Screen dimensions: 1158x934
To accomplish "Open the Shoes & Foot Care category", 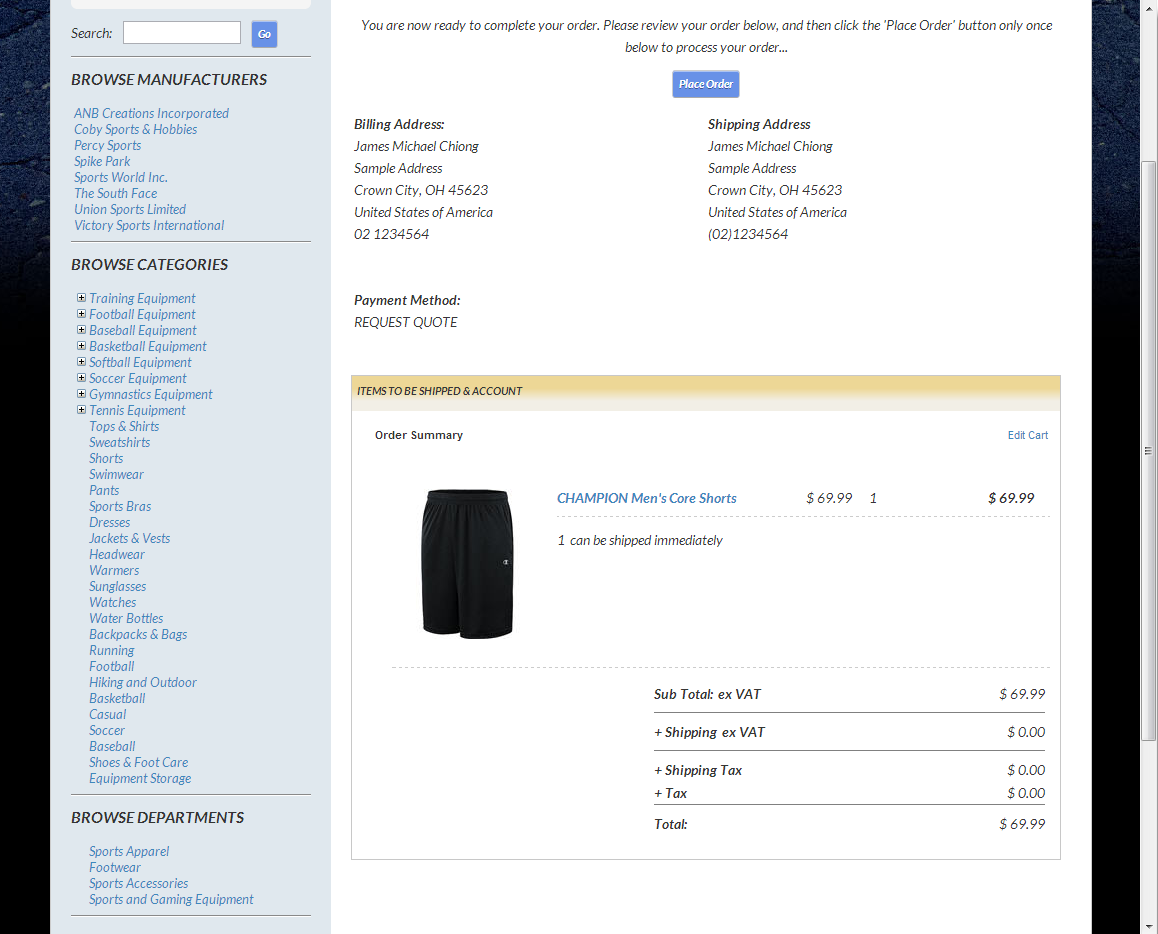I will [138, 762].
